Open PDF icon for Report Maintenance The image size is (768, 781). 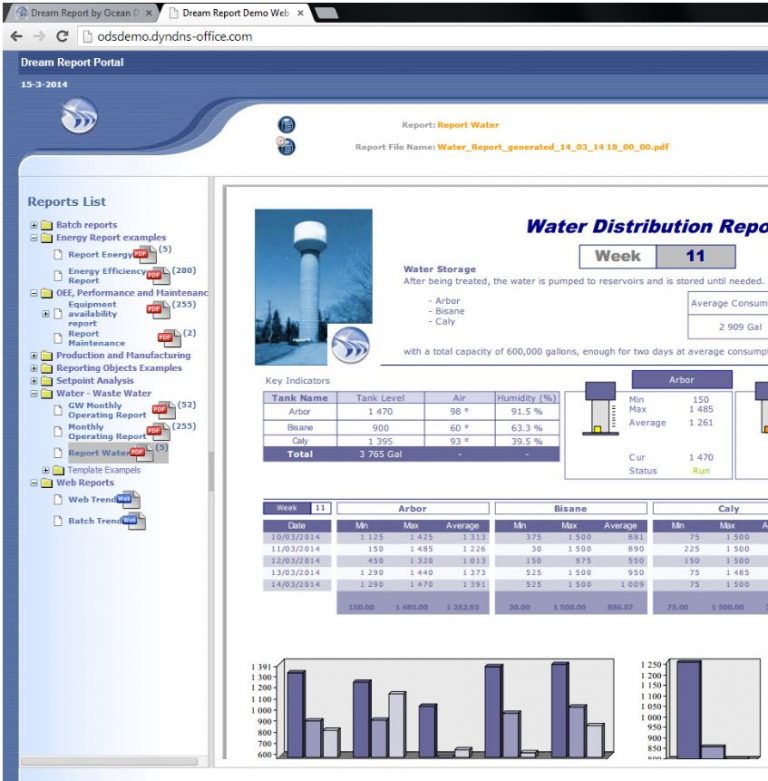[x=169, y=339]
